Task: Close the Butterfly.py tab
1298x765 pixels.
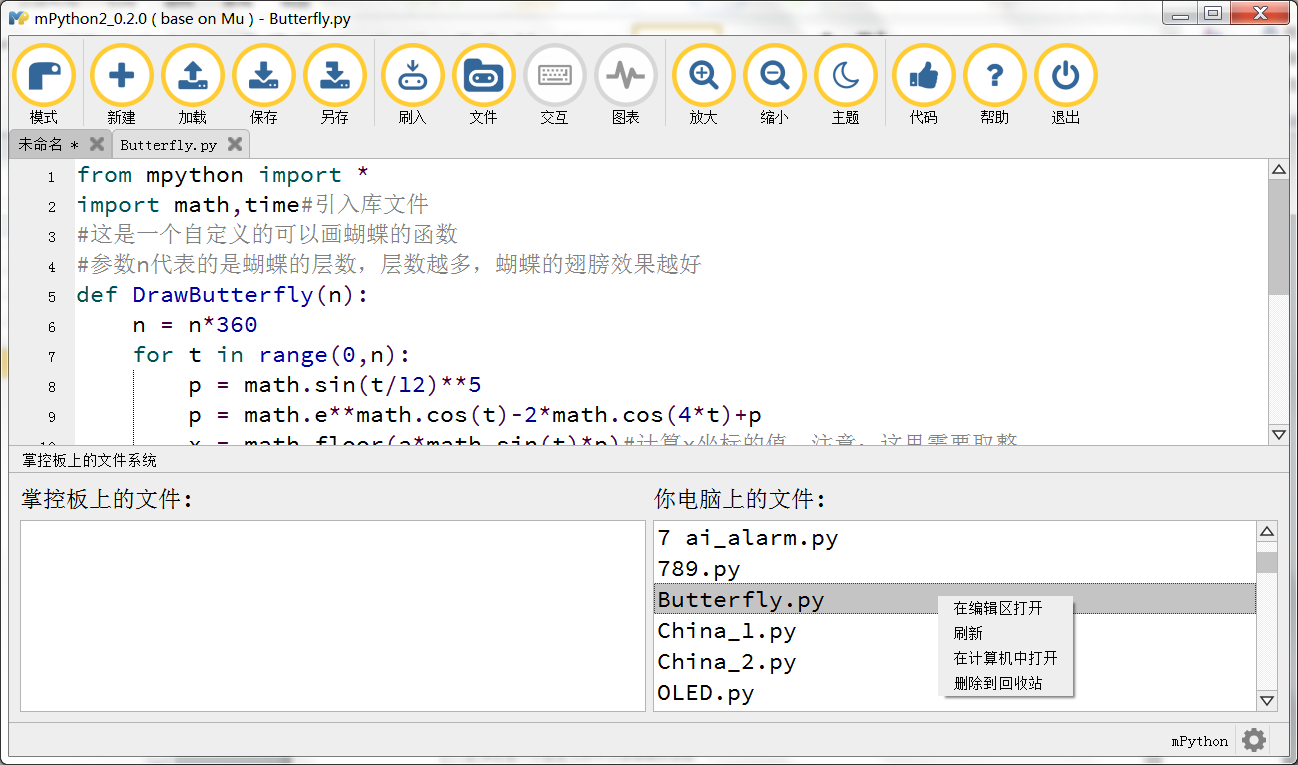Action: 235,144
